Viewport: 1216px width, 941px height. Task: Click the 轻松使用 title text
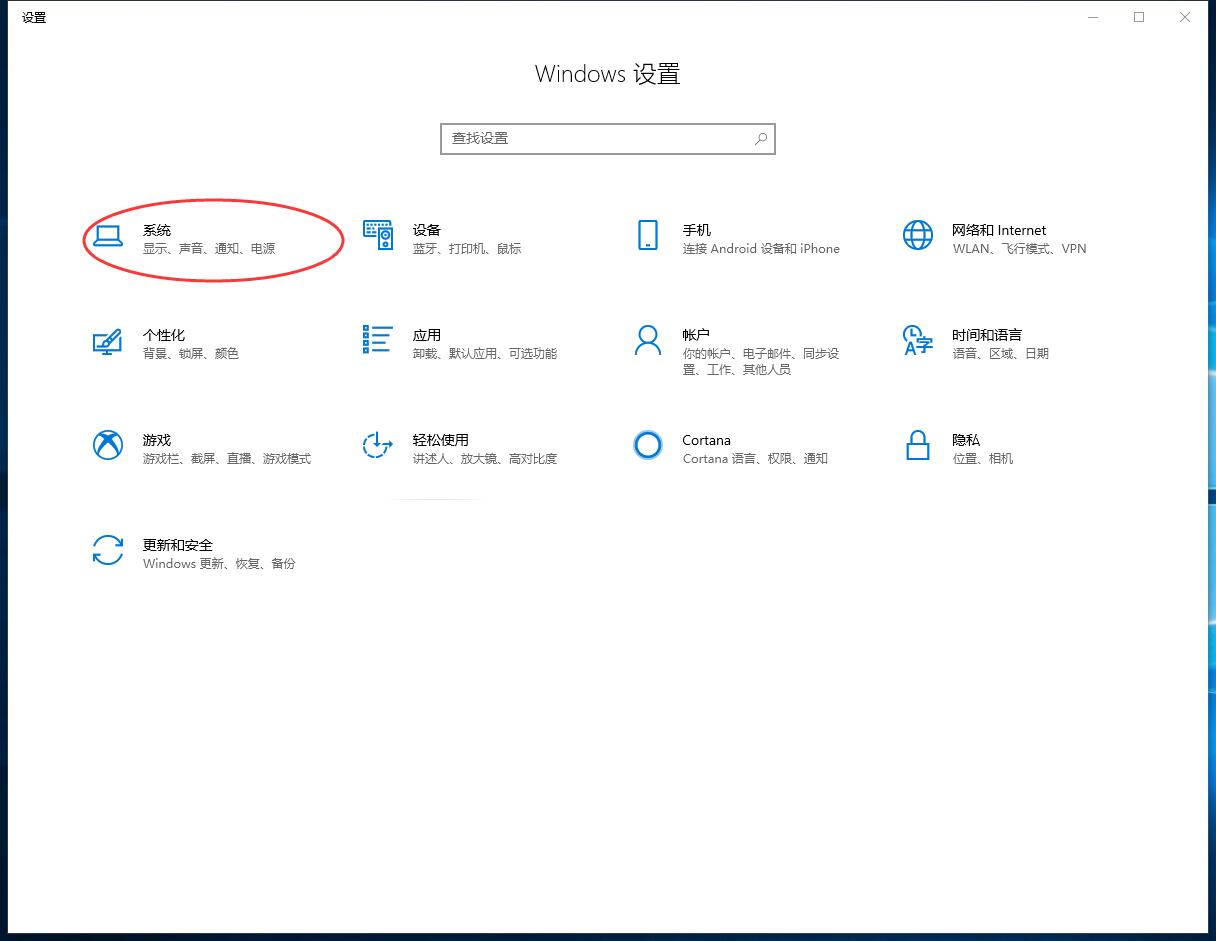pos(441,440)
